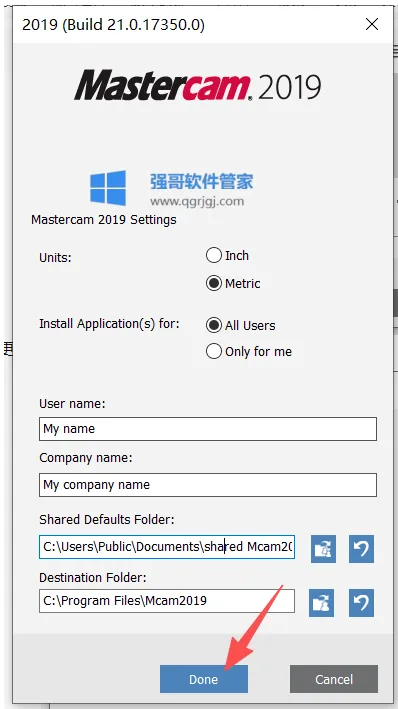Click the title bar build number text
398x709 pixels.
(x=114, y=24)
